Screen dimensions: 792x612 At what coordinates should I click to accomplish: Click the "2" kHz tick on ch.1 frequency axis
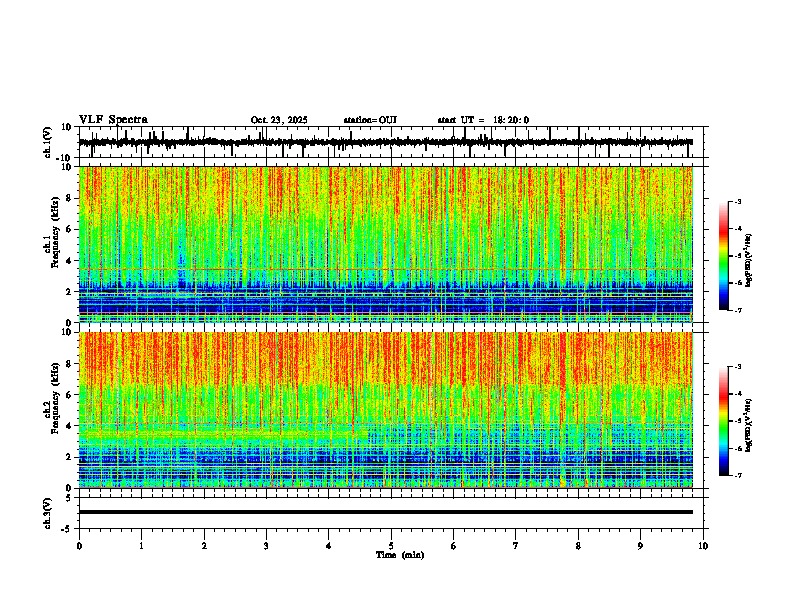69,292
